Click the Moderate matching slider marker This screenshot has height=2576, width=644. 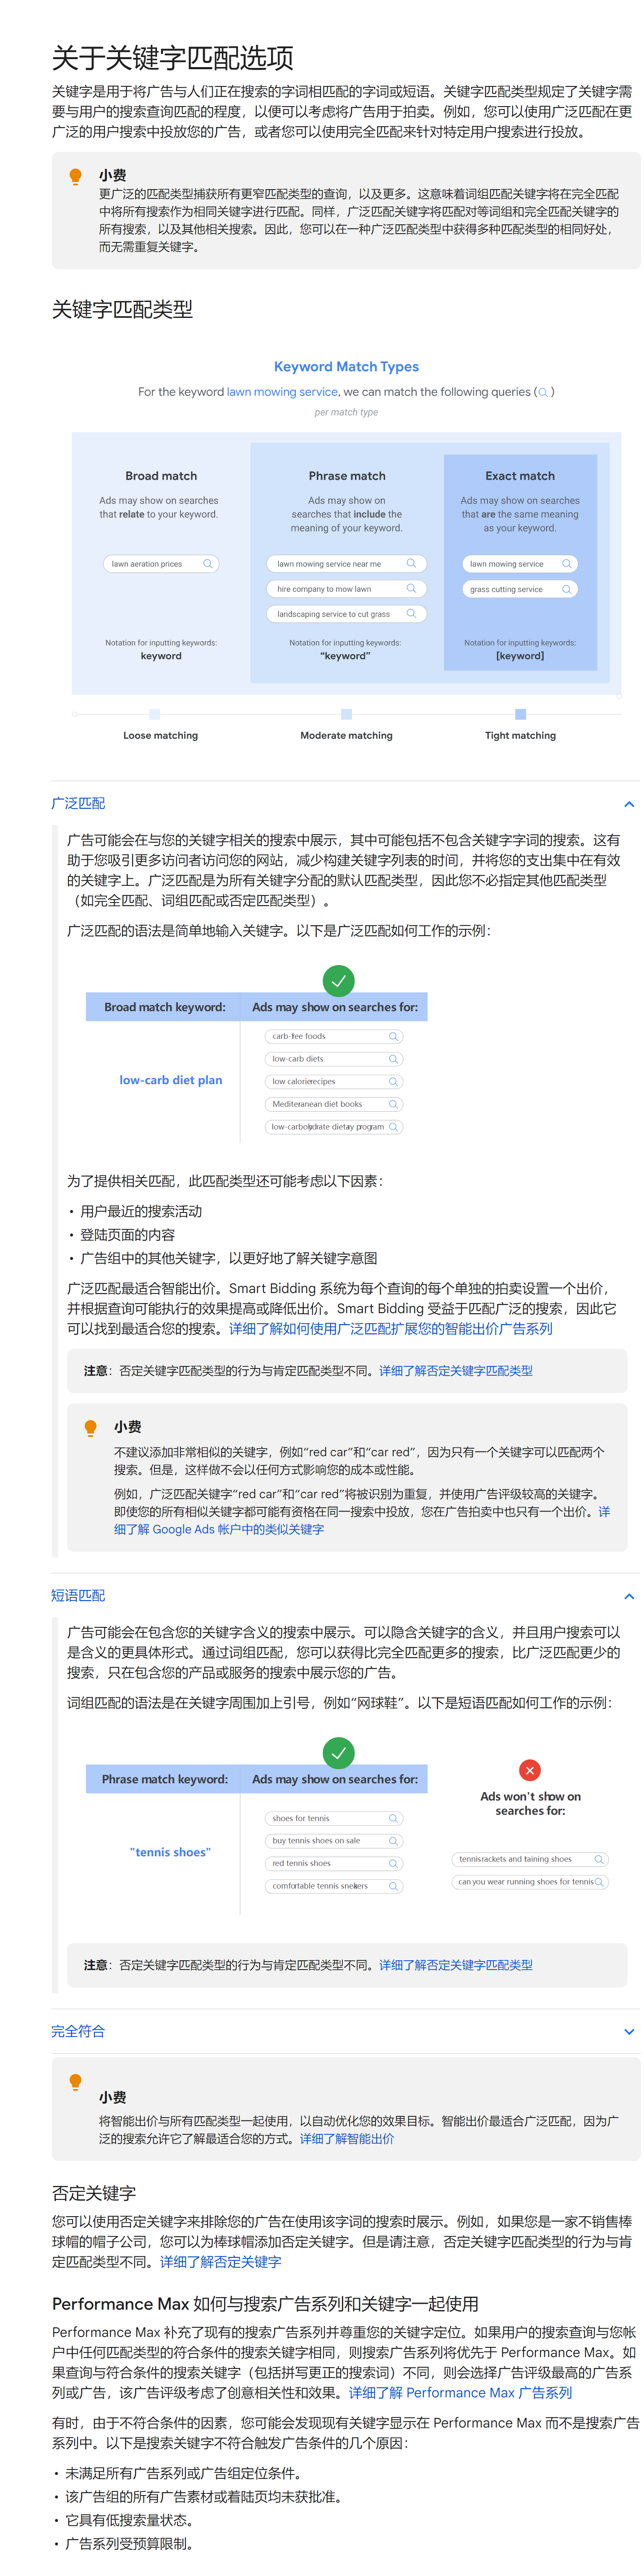click(x=346, y=714)
